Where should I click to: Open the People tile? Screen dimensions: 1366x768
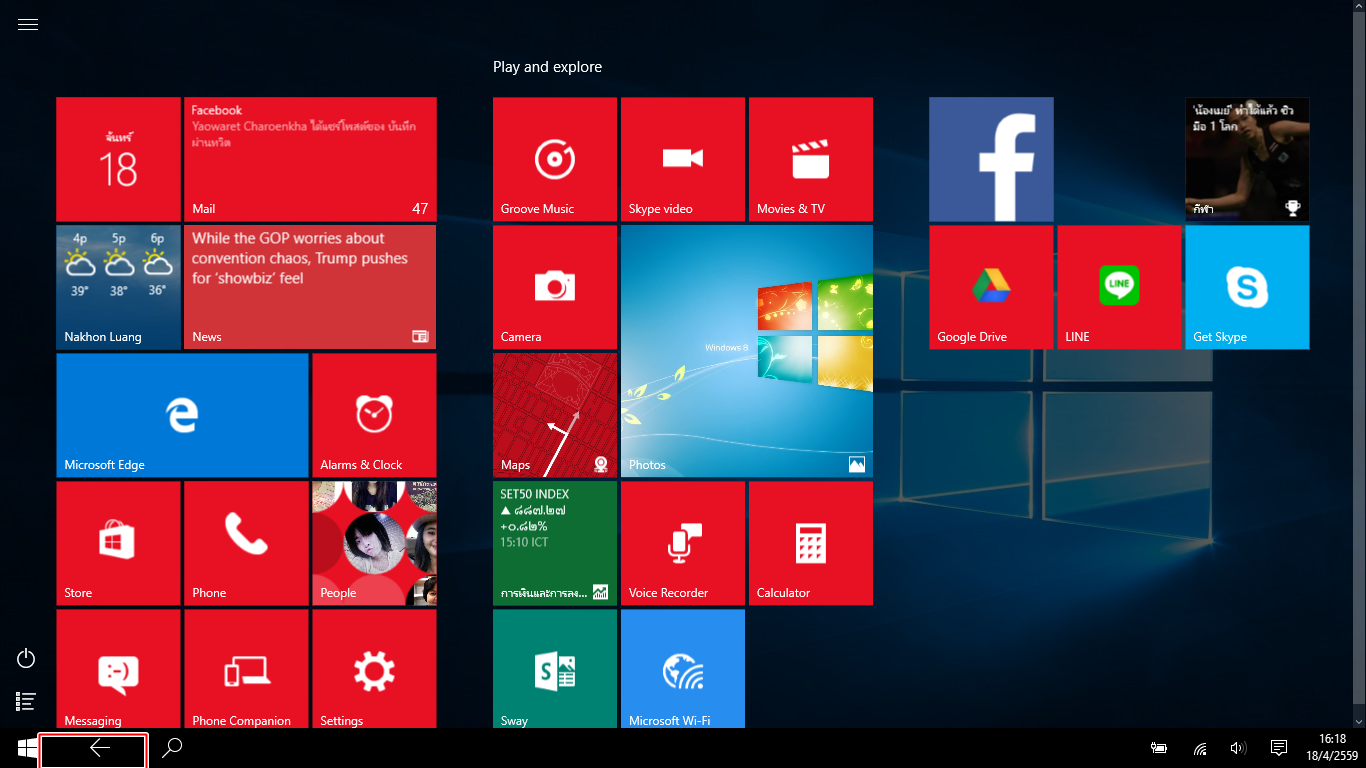click(x=374, y=543)
